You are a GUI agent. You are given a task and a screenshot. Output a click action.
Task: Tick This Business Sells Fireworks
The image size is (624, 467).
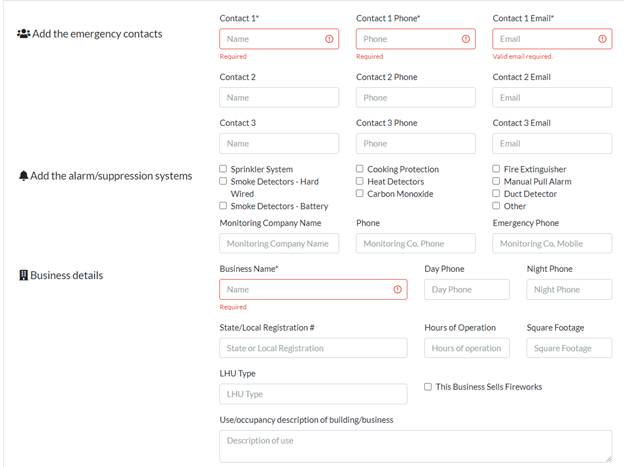(428, 387)
